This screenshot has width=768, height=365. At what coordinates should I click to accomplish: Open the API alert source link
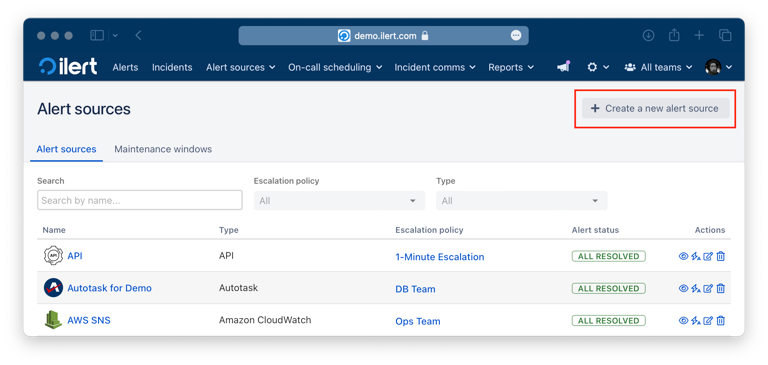75,256
